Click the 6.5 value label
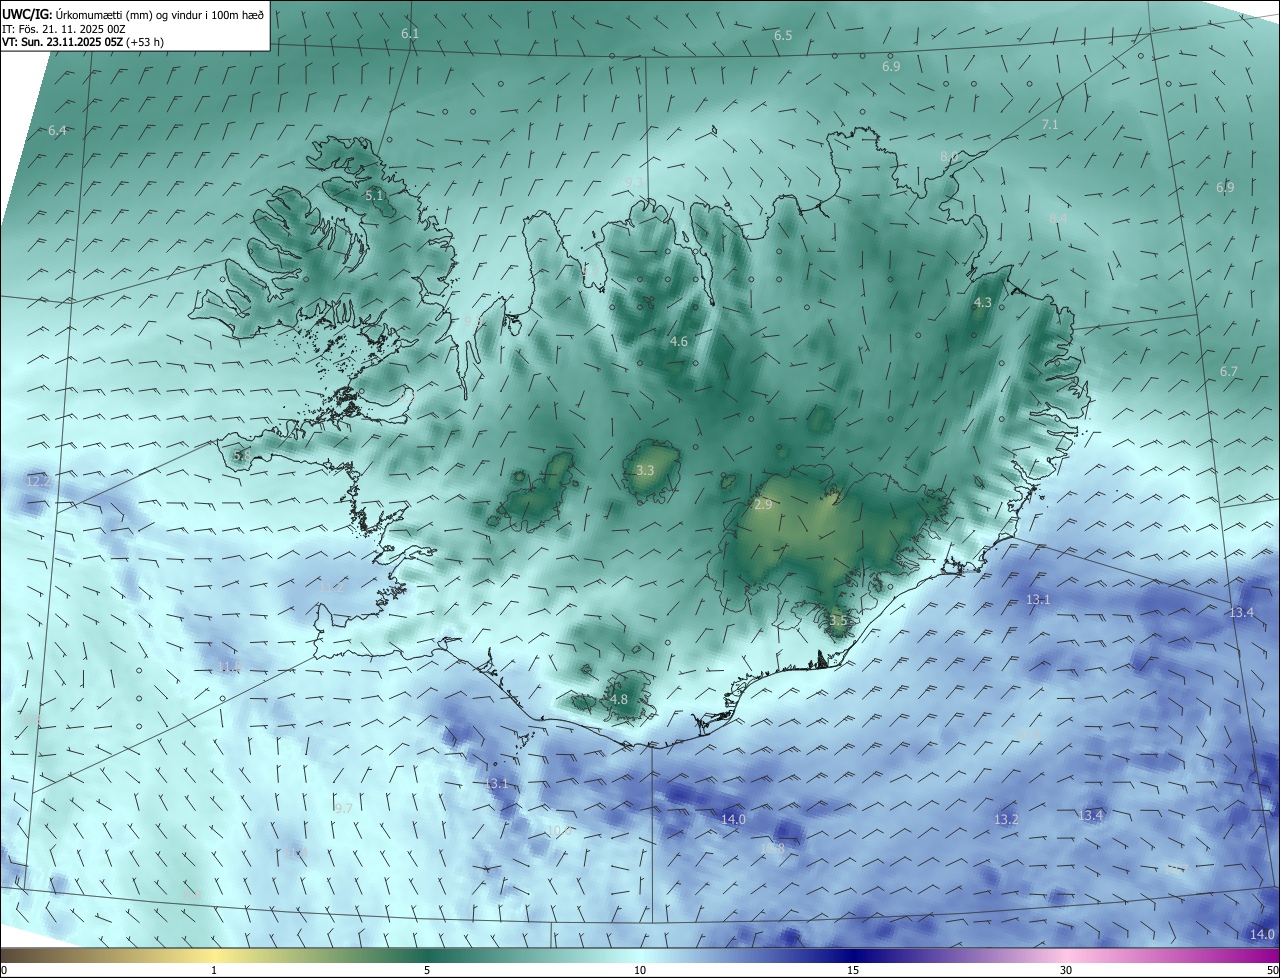 click(x=783, y=36)
